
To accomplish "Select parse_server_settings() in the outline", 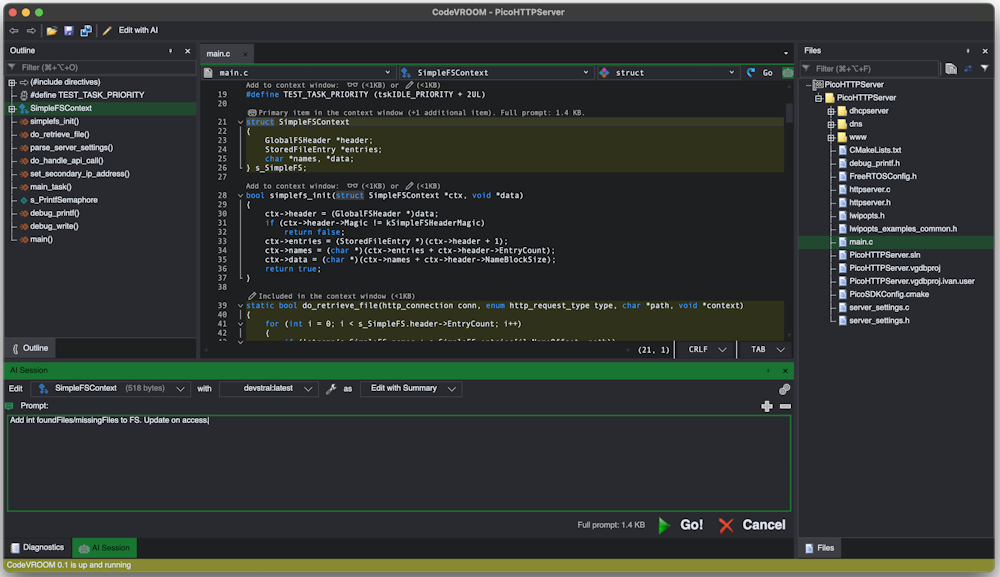I will click(71, 147).
